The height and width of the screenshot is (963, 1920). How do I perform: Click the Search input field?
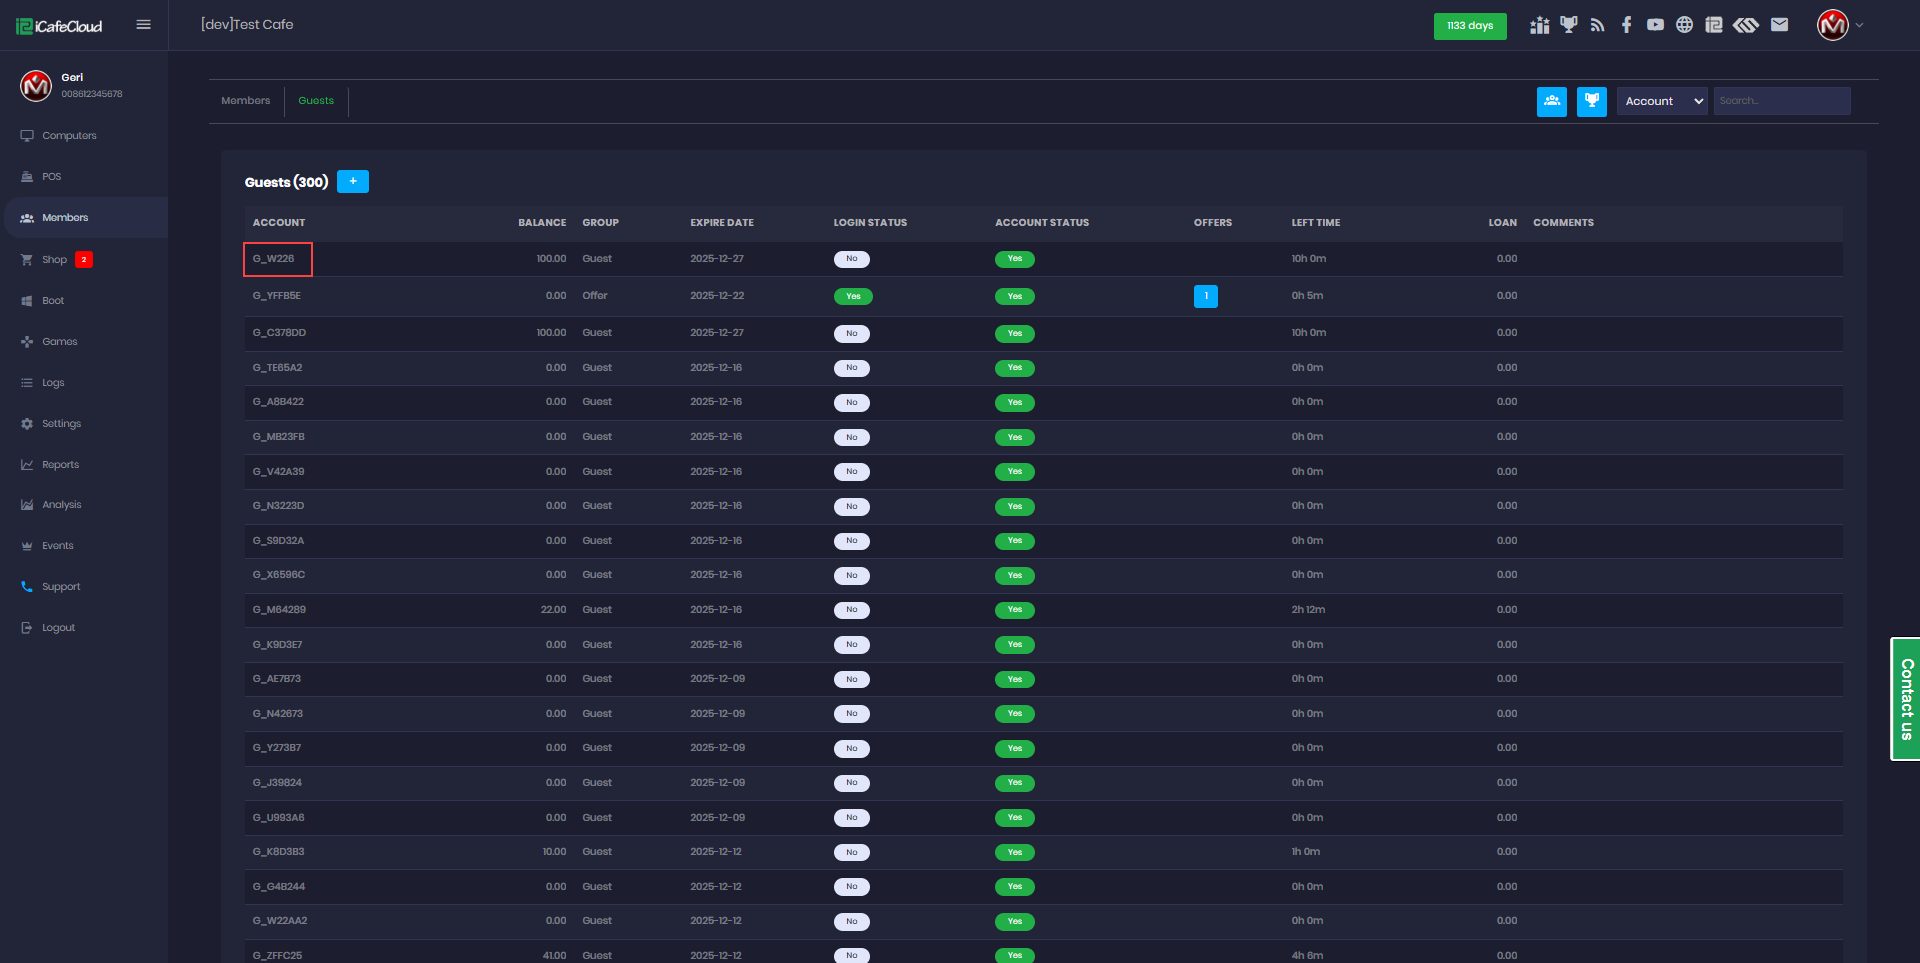(1781, 101)
